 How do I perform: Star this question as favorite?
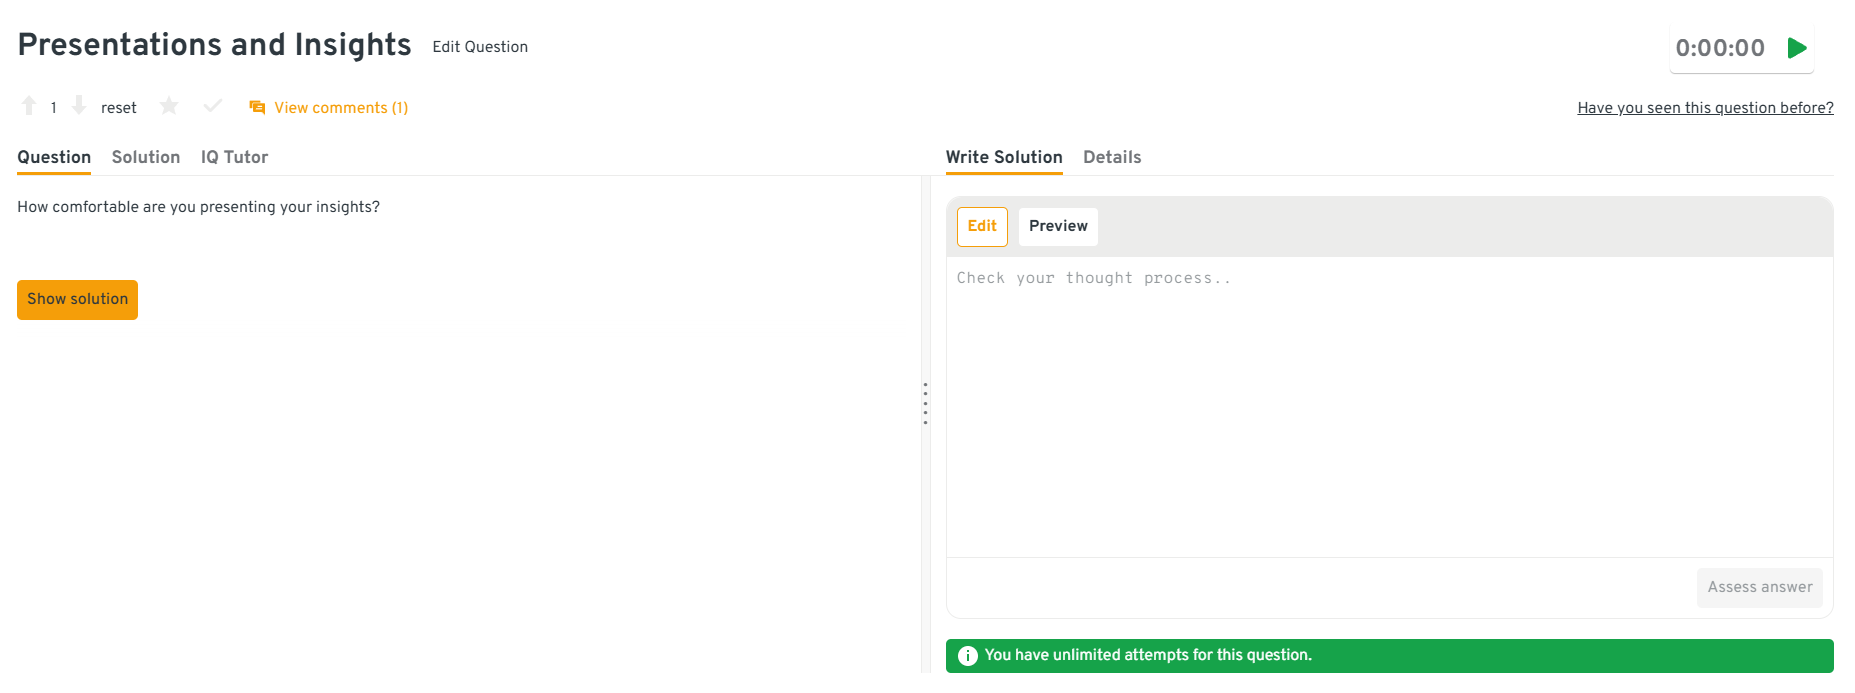(x=169, y=106)
